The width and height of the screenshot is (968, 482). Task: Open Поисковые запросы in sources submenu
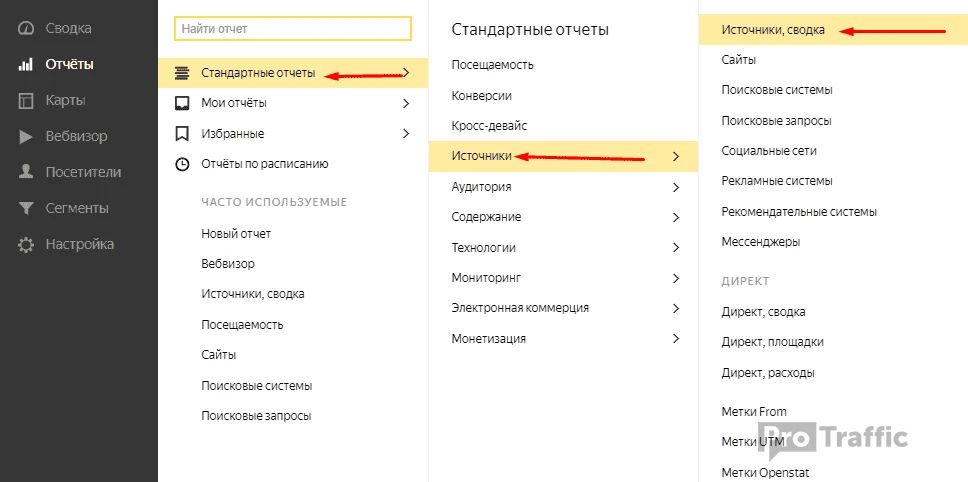click(777, 120)
